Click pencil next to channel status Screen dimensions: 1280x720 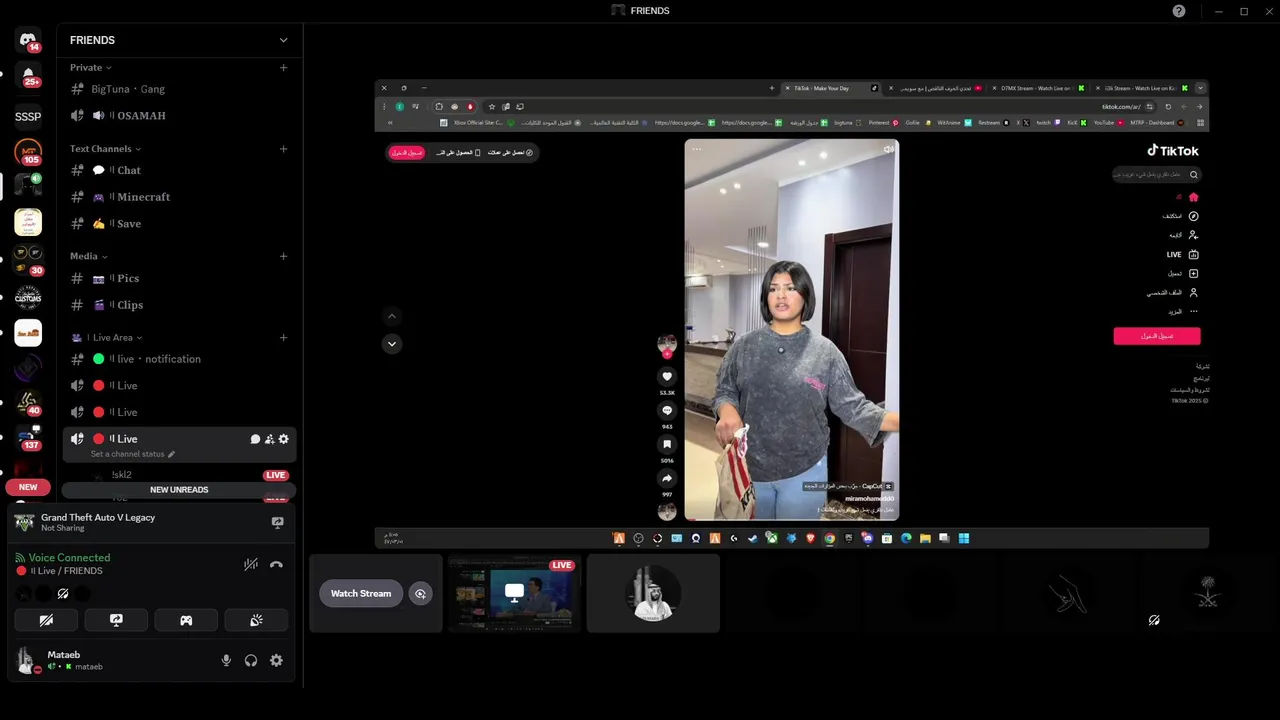pos(171,454)
